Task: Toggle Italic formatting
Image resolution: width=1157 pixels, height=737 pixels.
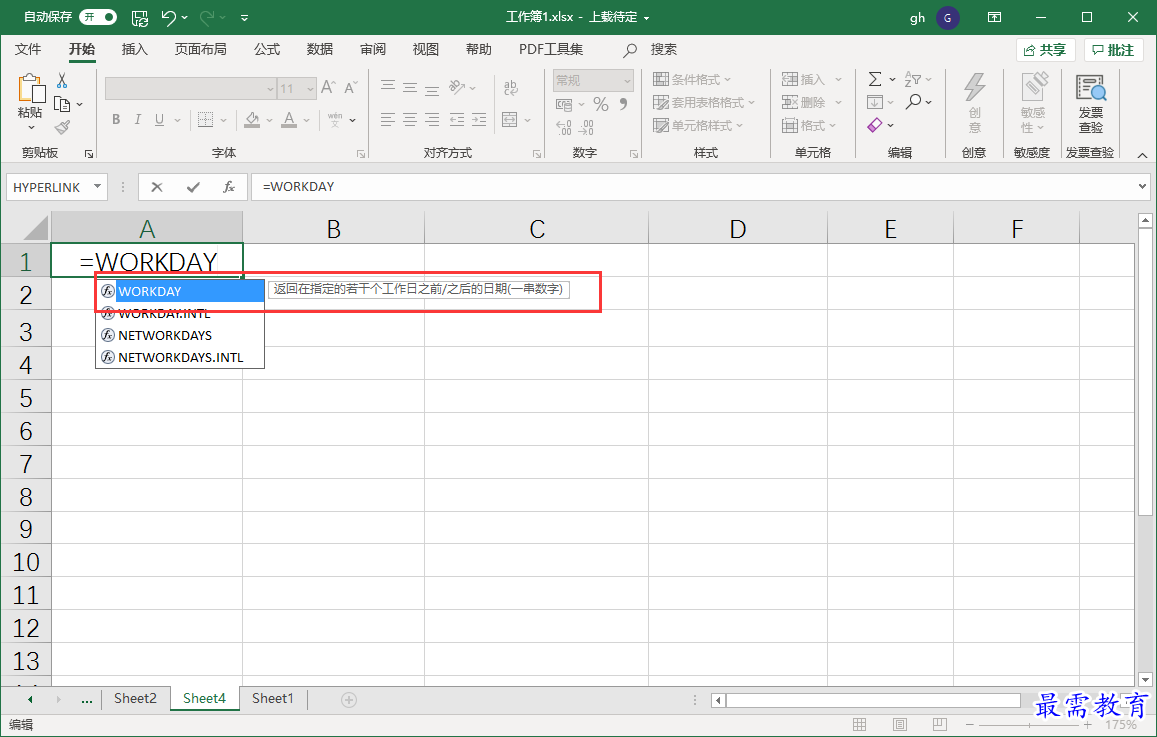Action: click(137, 120)
